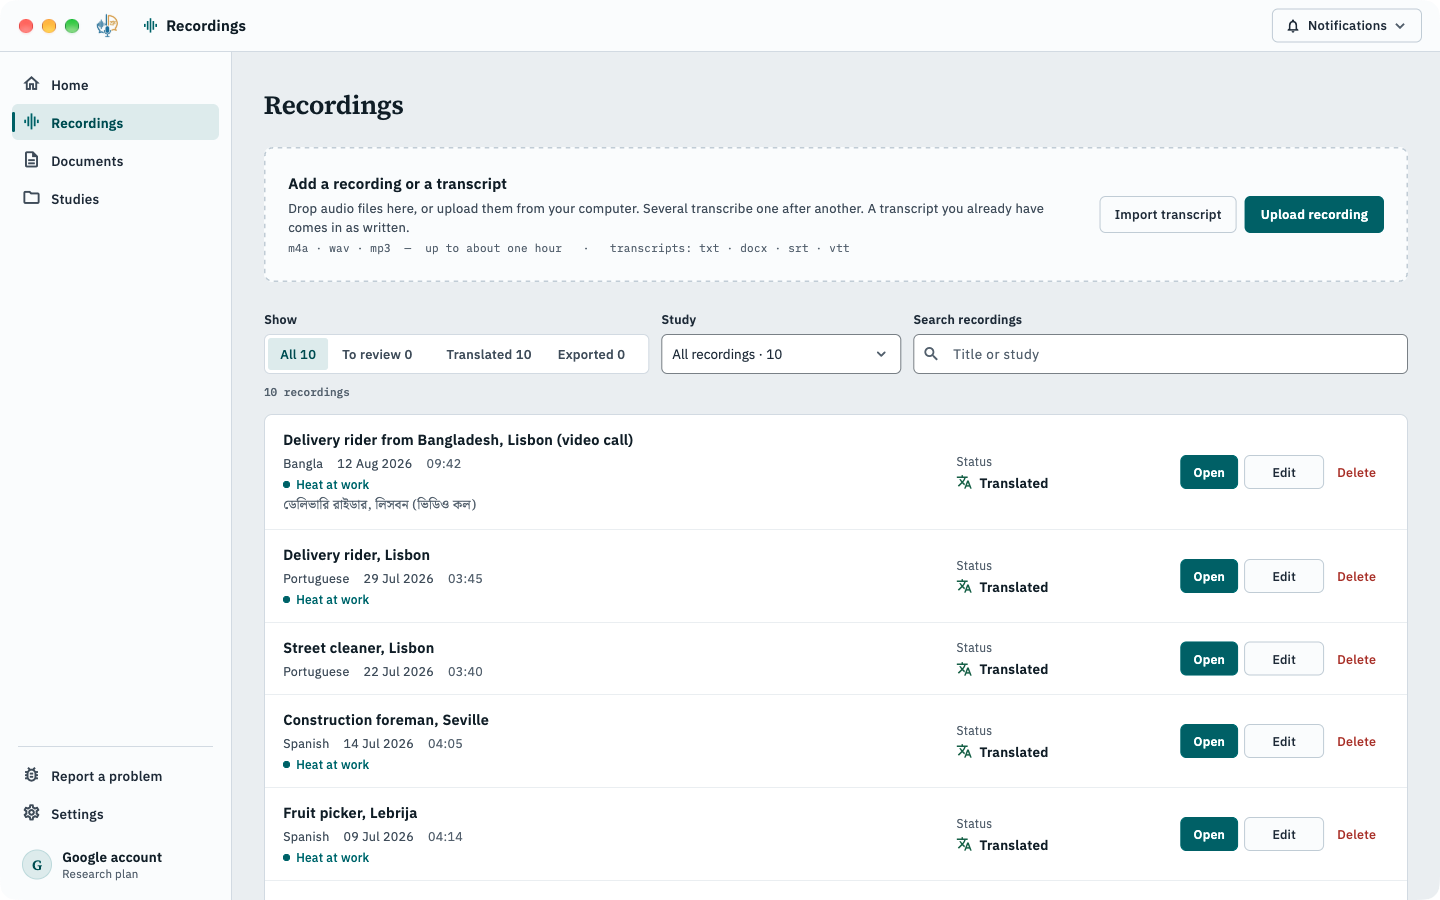Click the Report a problem bug icon
Image resolution: width=1440 pixels, height=900 pixels.
point(32,775)
